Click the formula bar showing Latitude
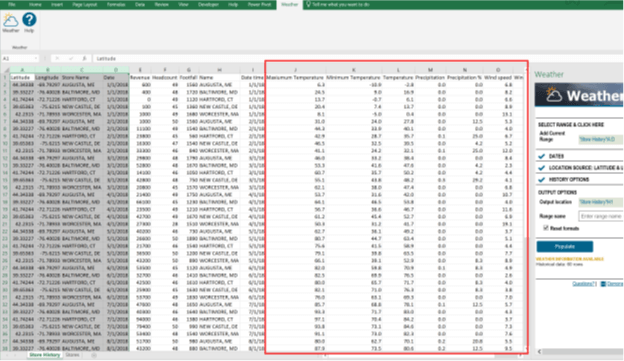 point(310,59)
